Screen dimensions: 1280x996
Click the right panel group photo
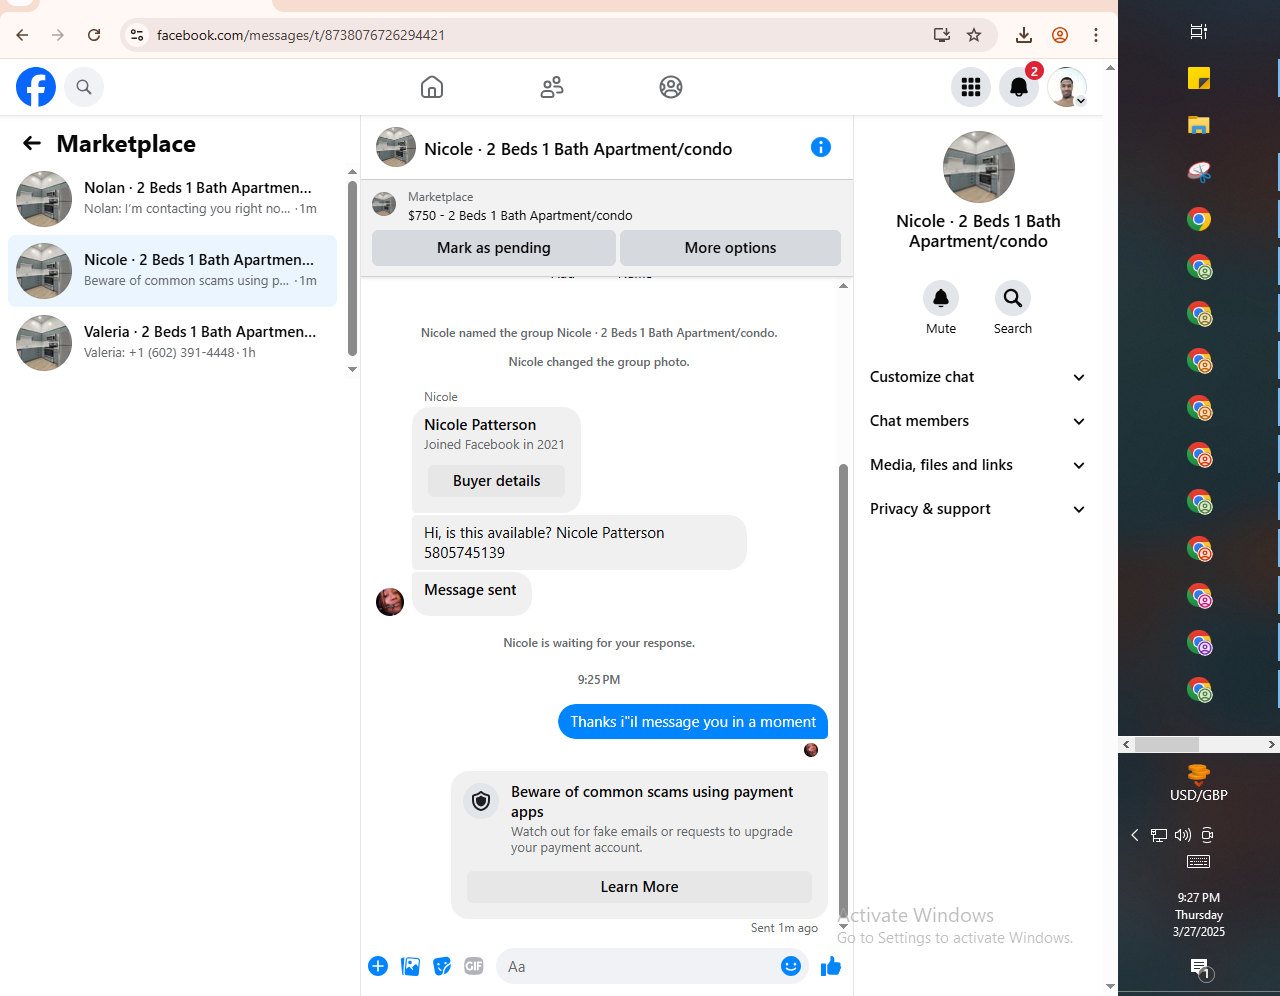point(979,167)
